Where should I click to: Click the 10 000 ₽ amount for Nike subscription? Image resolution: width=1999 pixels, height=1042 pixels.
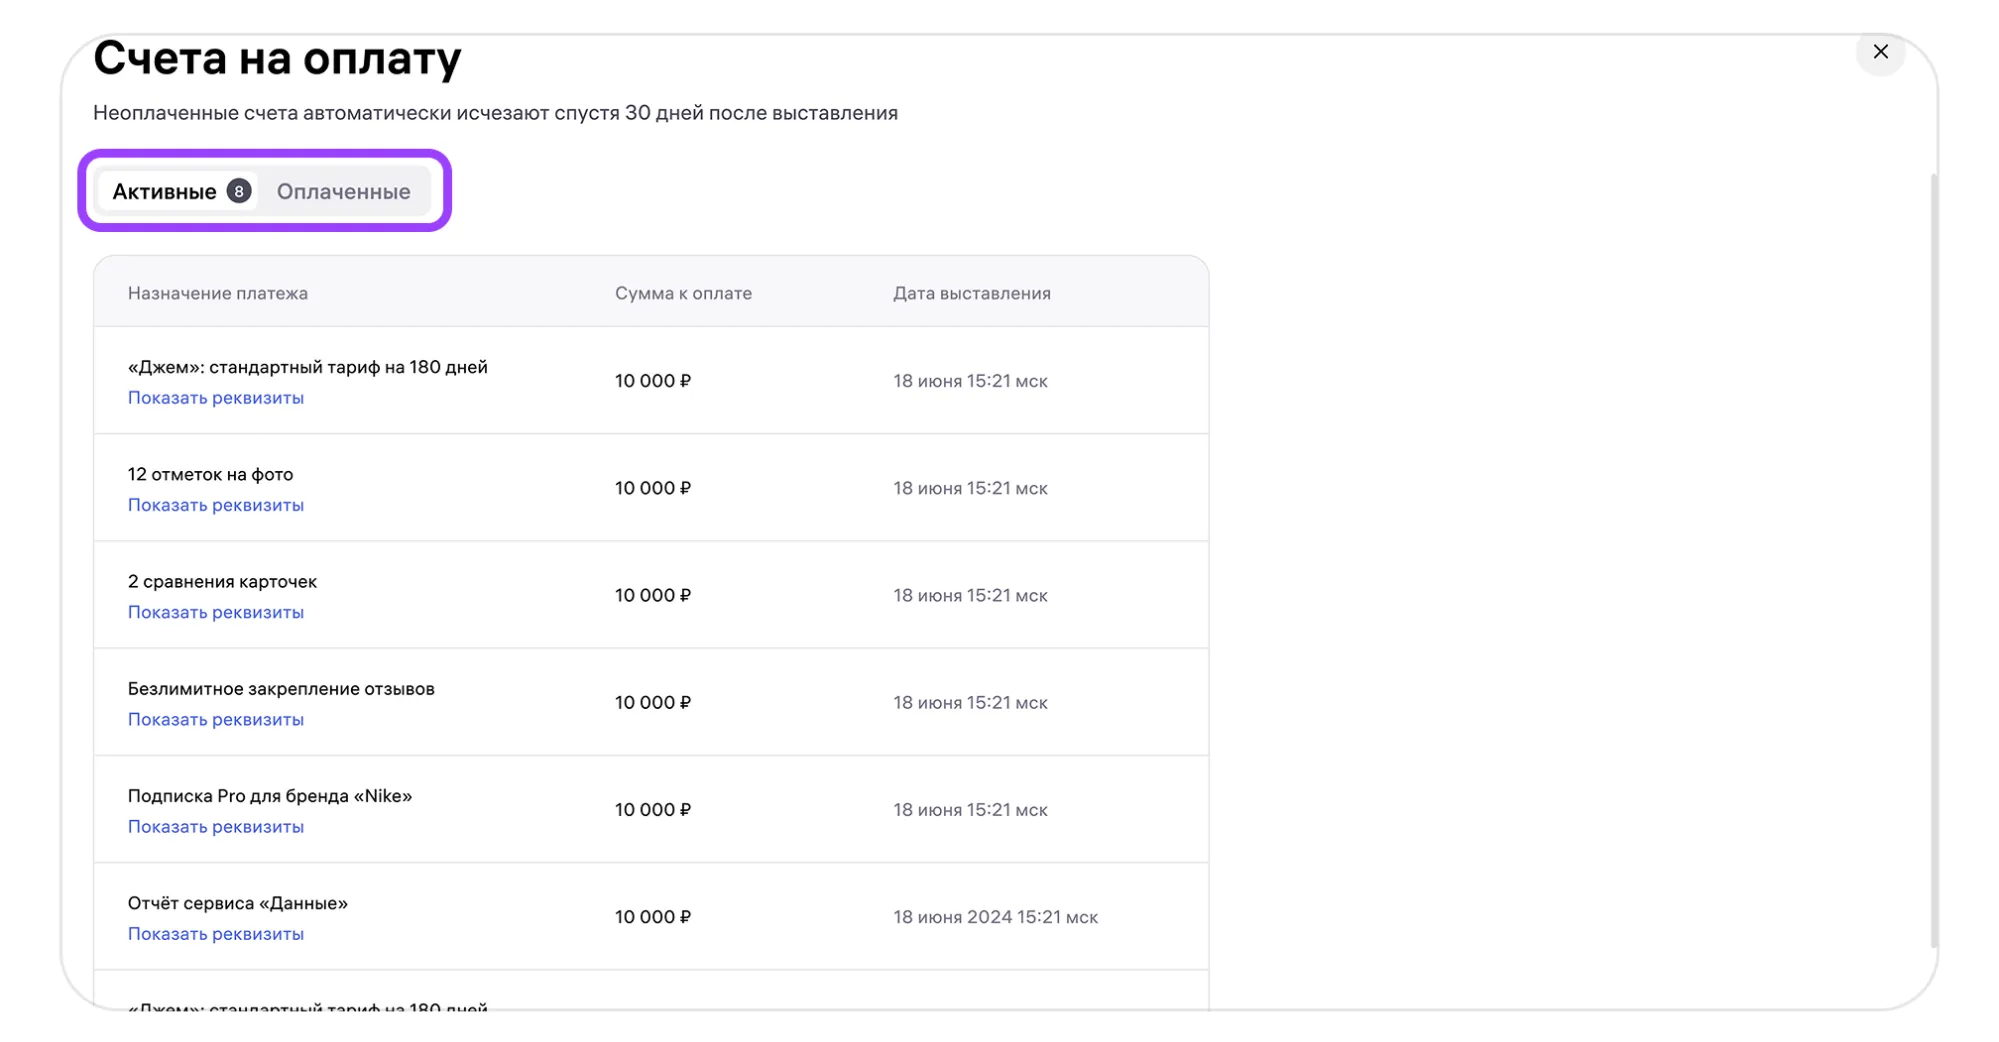(652, 810)
